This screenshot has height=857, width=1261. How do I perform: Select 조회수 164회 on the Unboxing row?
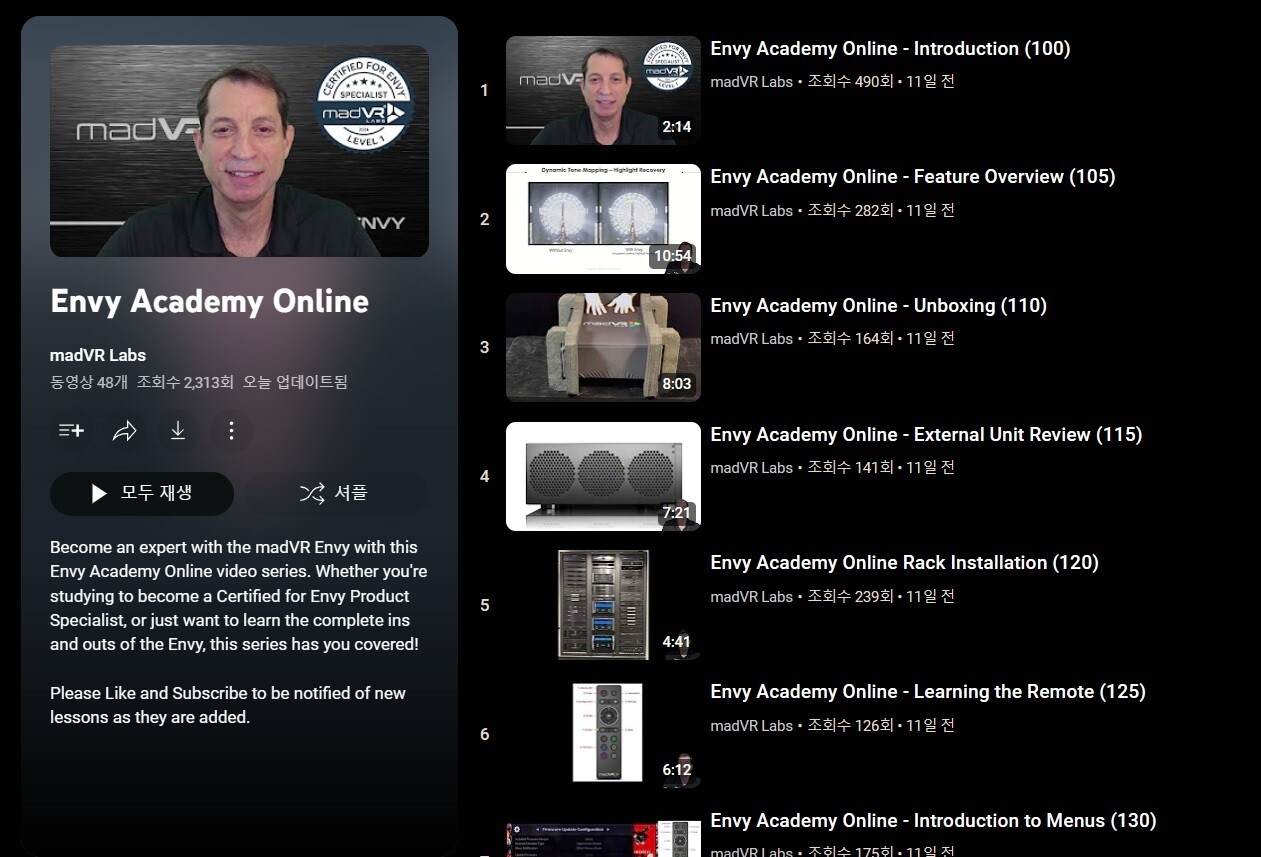click(850, 339)
